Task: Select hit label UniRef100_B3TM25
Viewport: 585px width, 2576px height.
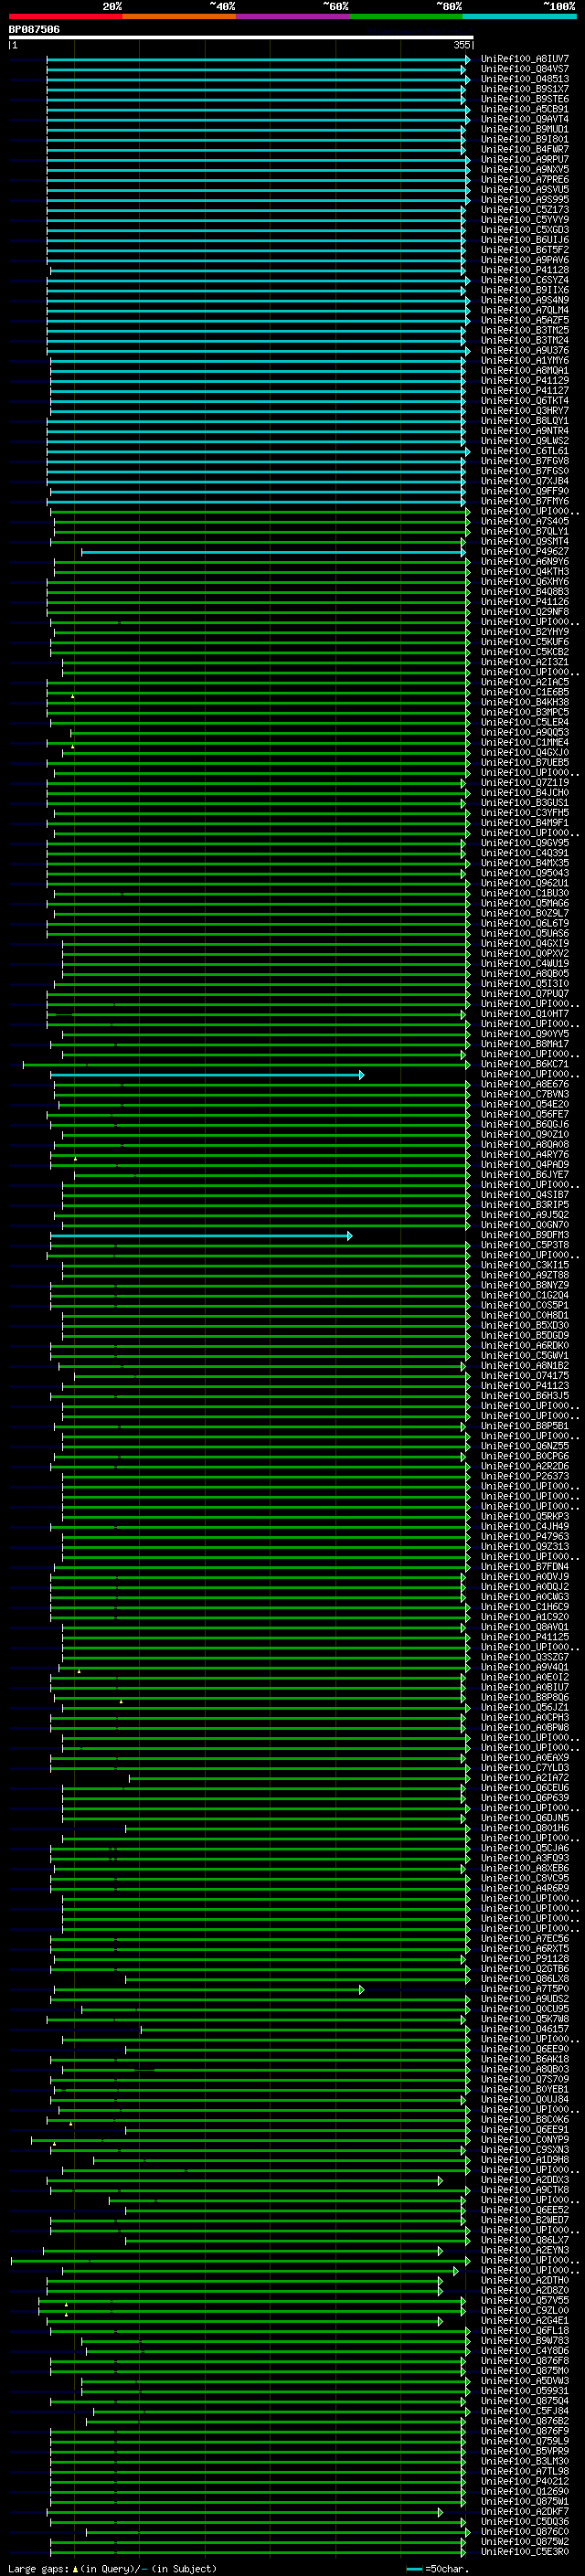Action: [525, 330]
